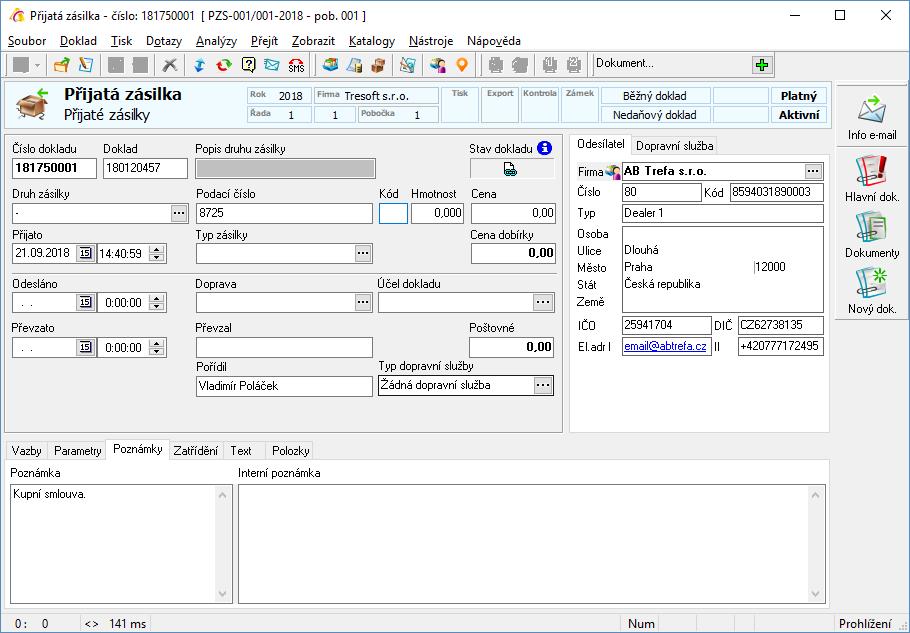Switch to the Parametry tab
Image resolution: width=910 pixels, height=633 pixels.
tap(78, 451)
